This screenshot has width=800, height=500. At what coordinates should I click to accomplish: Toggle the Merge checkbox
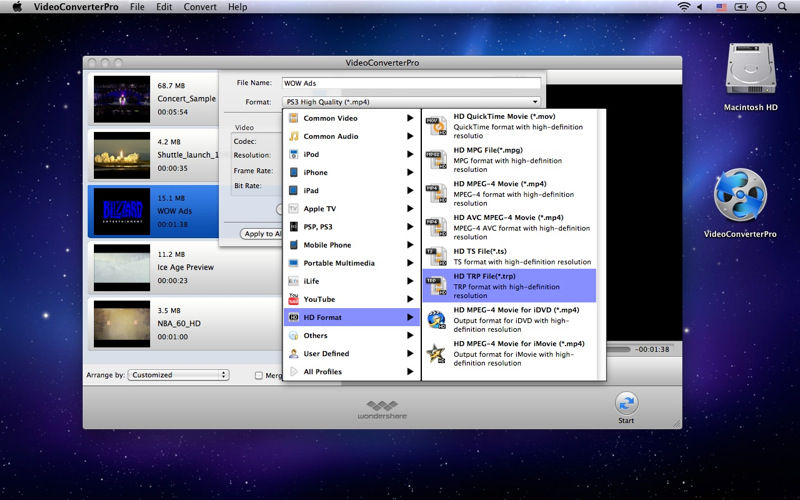(259, 376)
